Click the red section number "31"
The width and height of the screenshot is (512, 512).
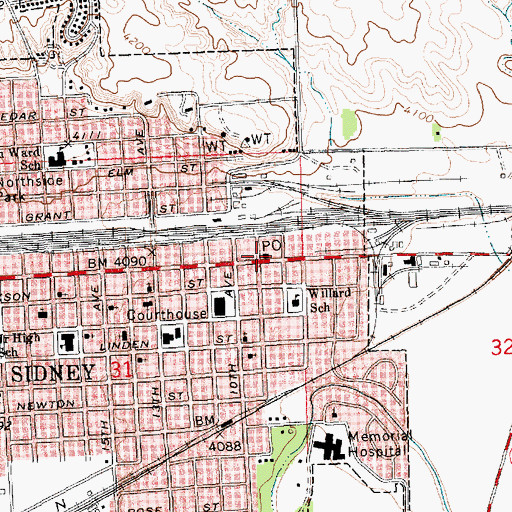pyautogui.click(x=121, y=369)
